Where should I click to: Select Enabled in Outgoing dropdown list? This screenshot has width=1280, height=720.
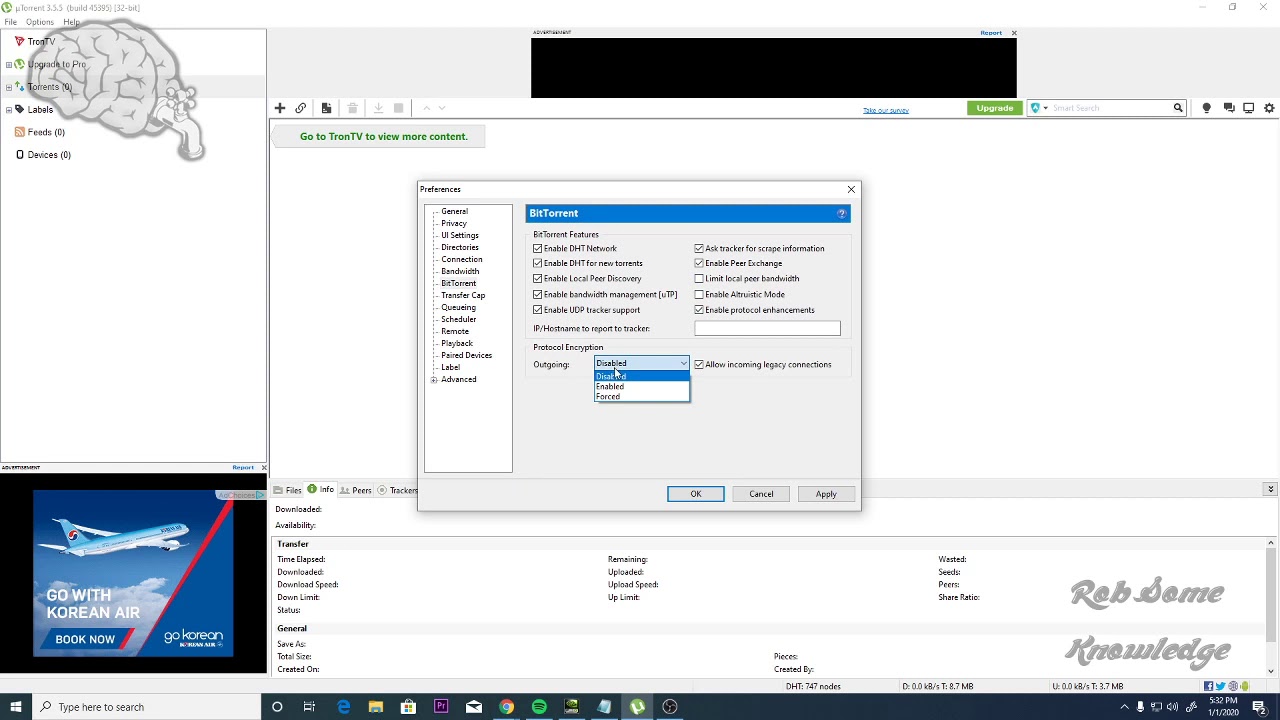tap(641, 386)
